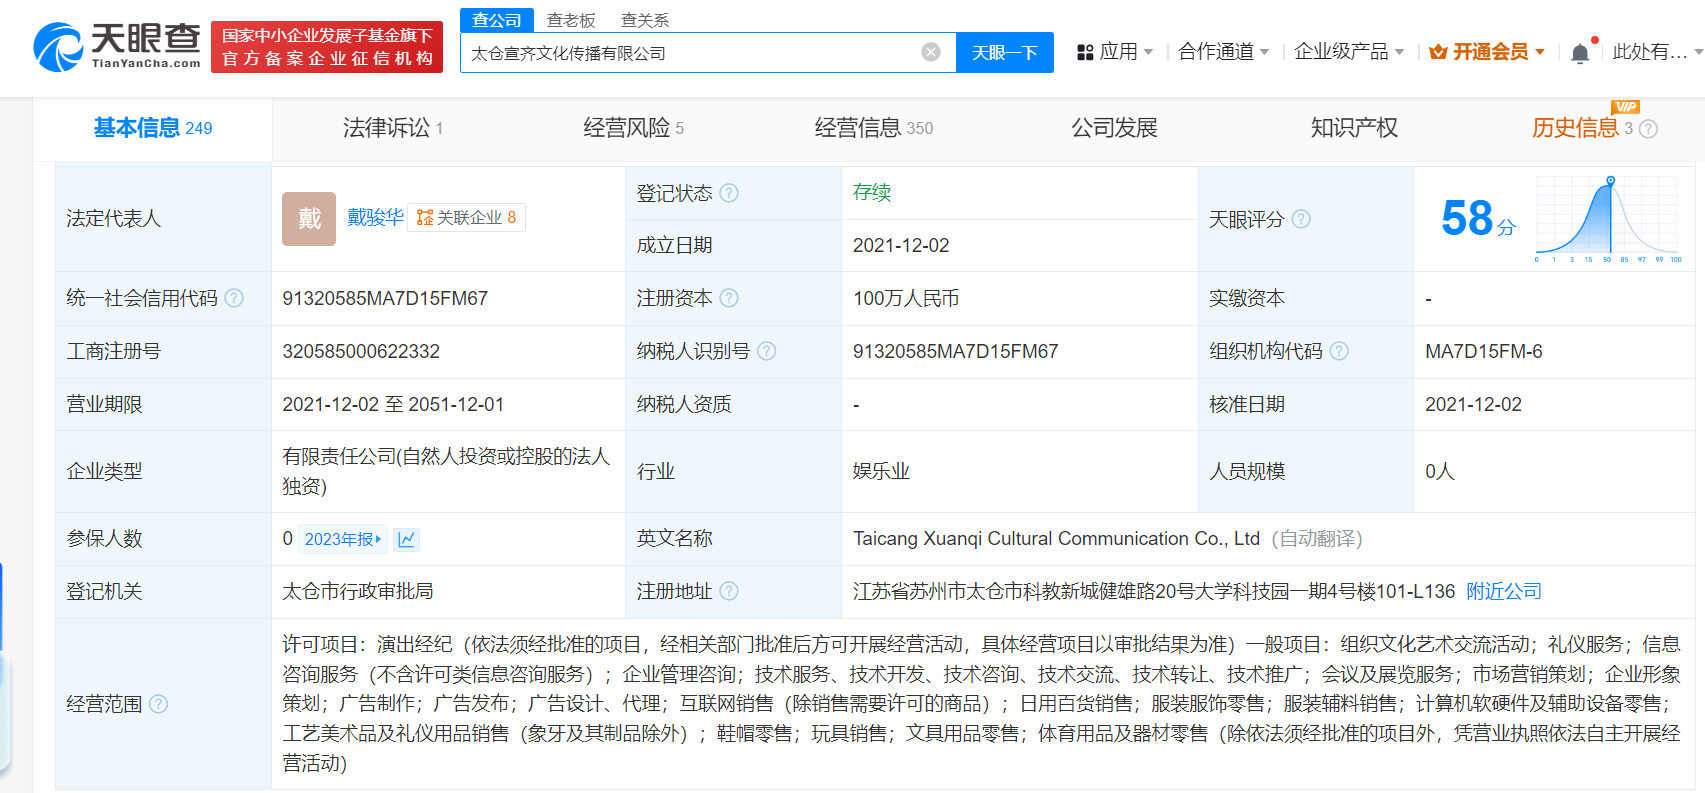Viewport: 1705px width, 793px height.
Task: Clear the search box with X icon
Action: tap(931, 52)
